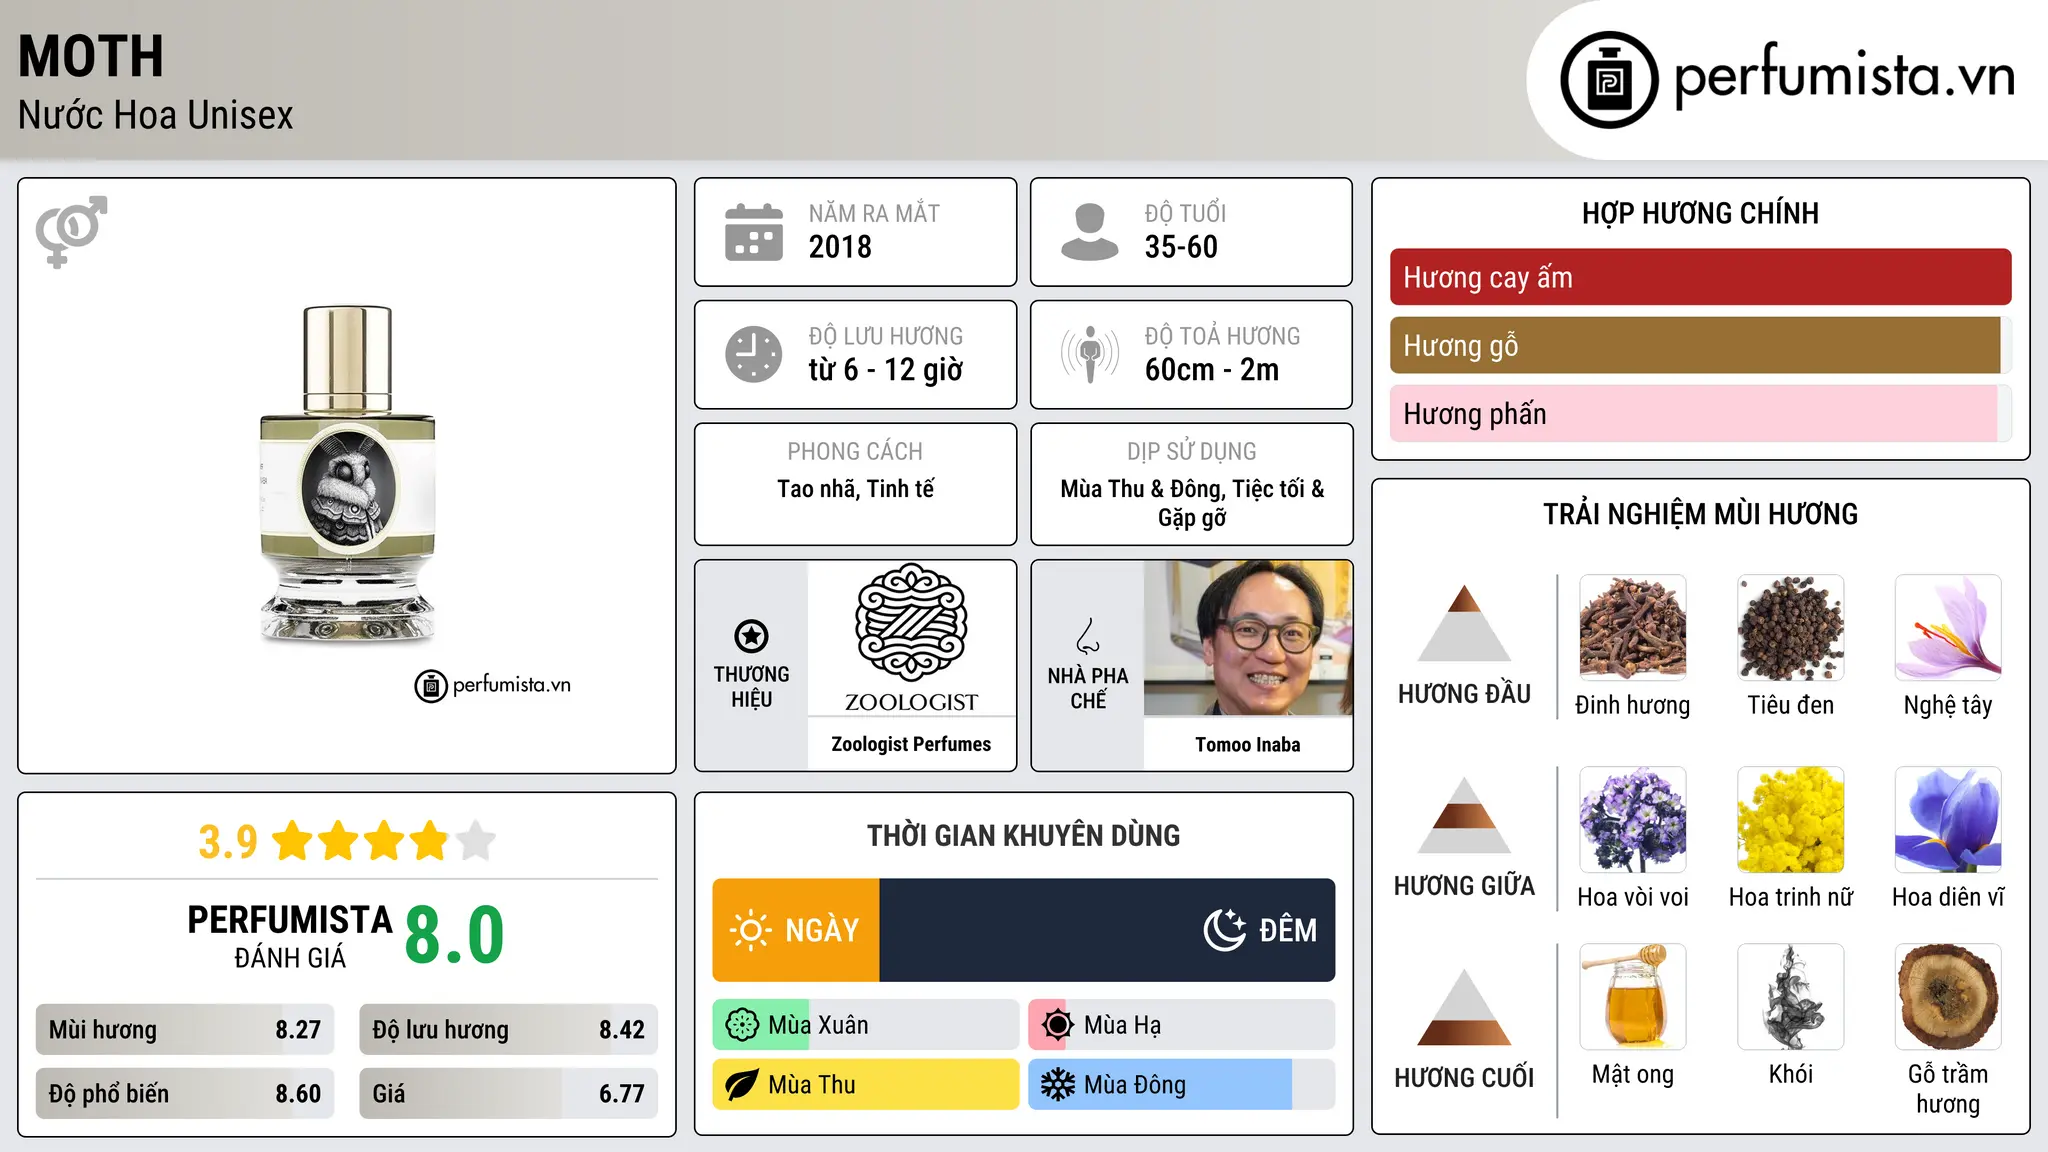The image size is (2048, 1152).
Task: Select the Hoa trinh nữ mimosa image
Action: click(1791, 820)
